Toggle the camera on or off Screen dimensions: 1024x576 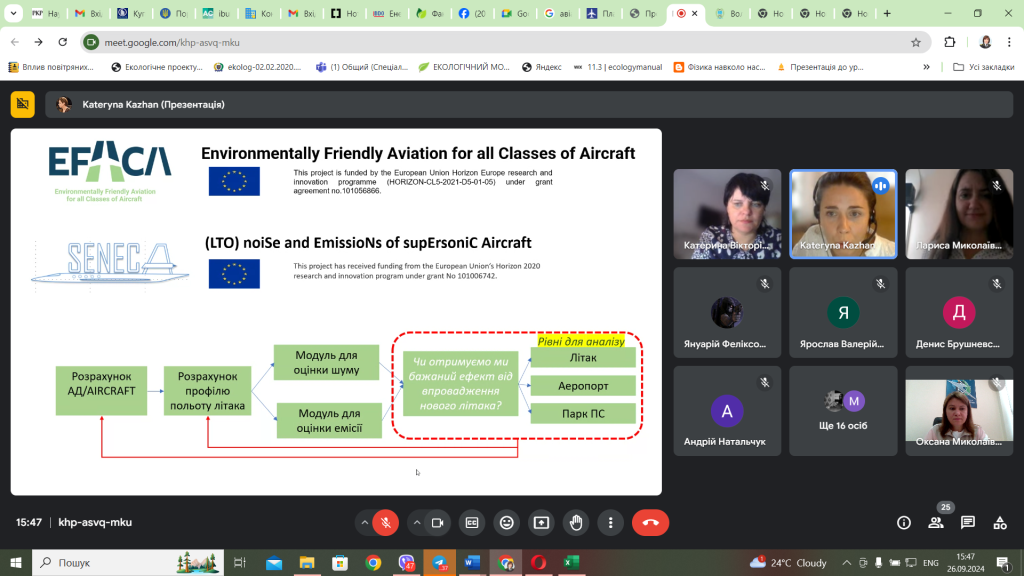[x=437, y=522]
